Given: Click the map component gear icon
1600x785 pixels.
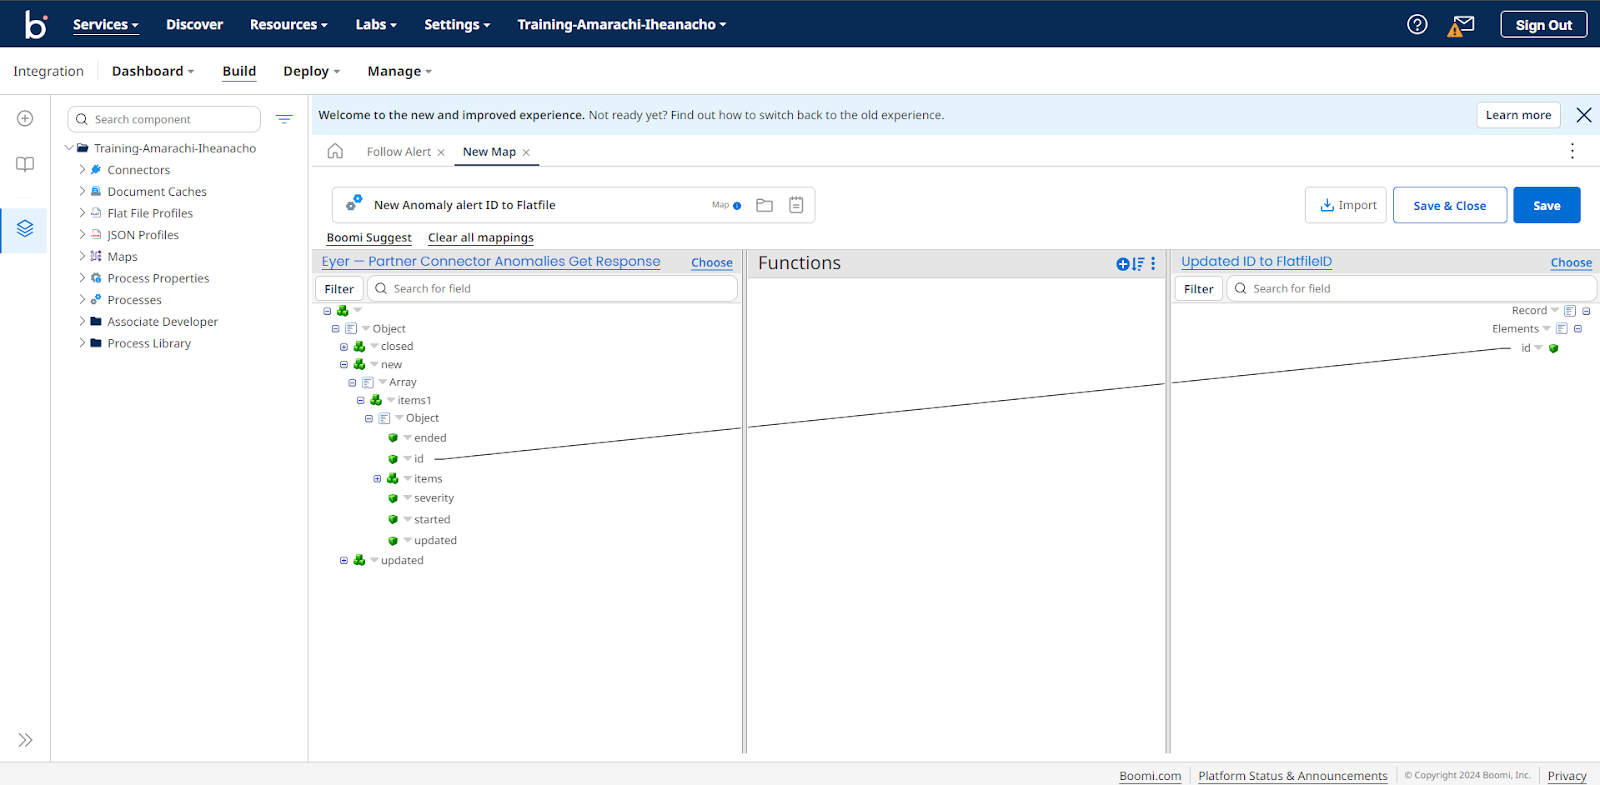Looking at the screenshot, I should click(x=354, y=203).
